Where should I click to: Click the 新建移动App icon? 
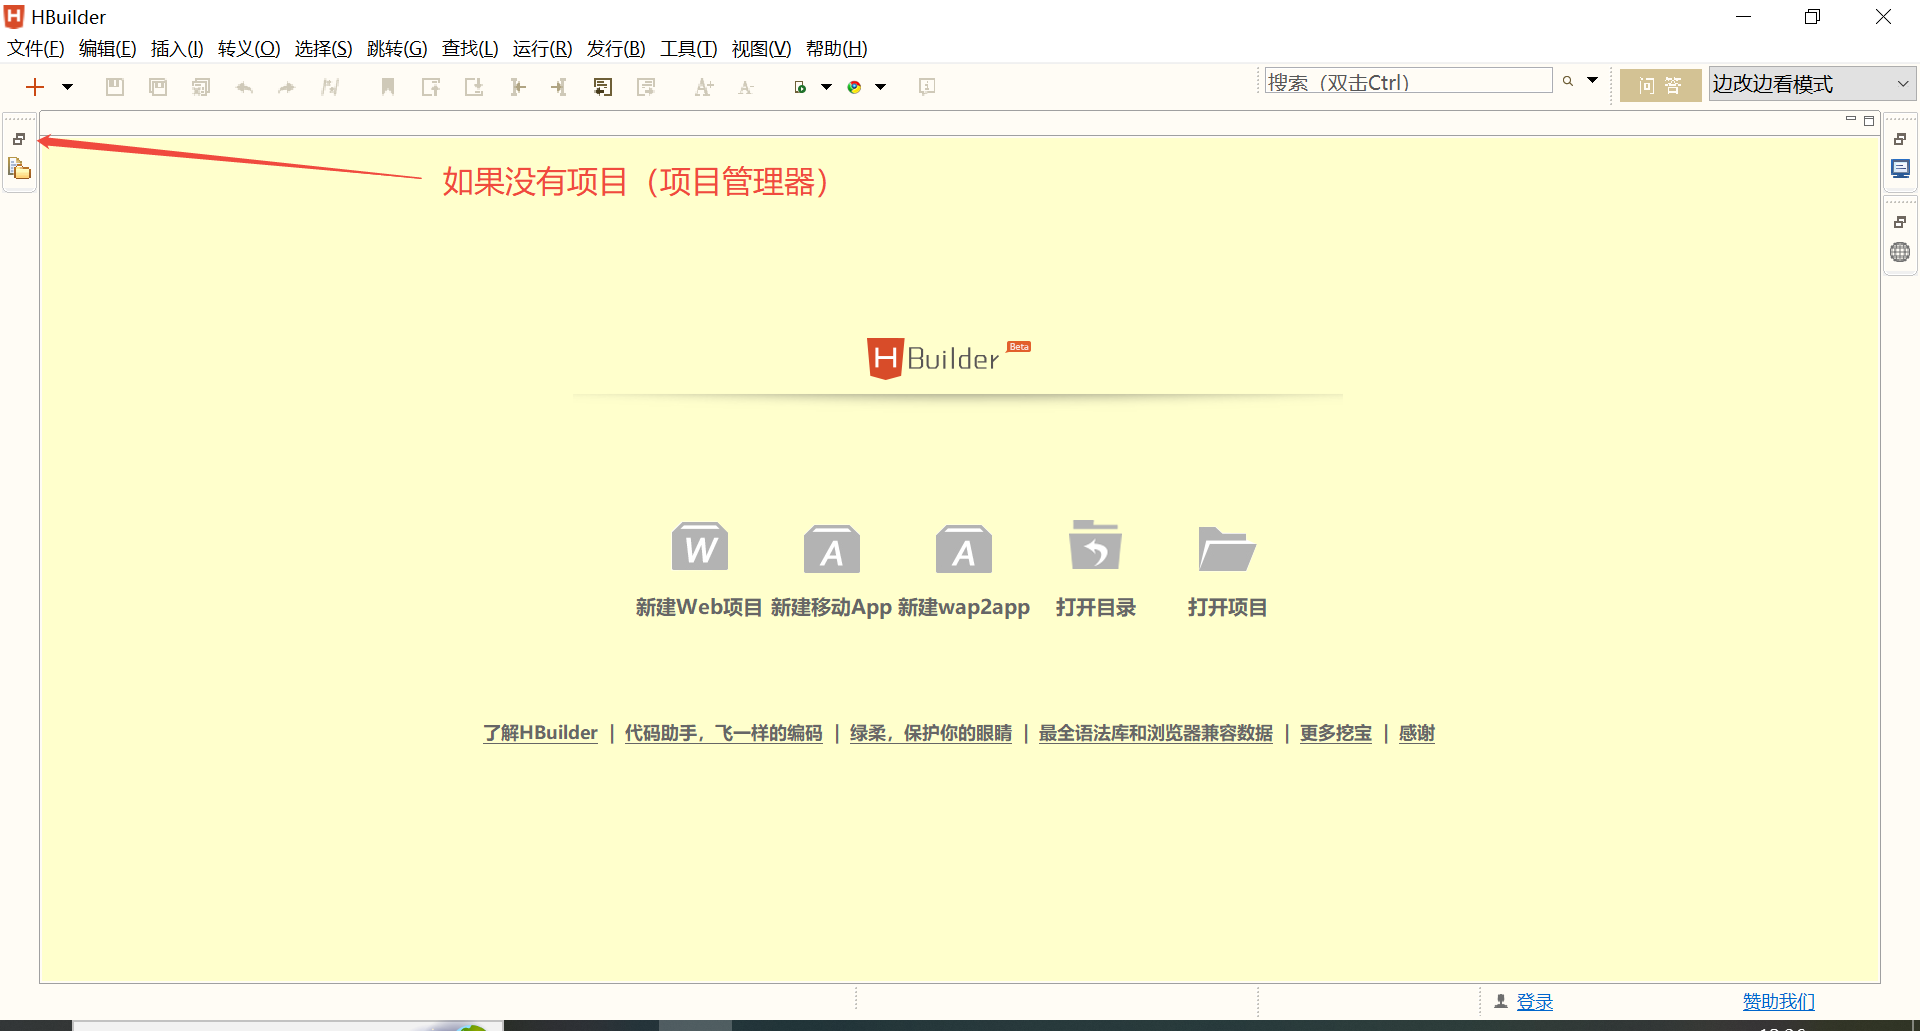pyautogui.click(x=832, y=548)
